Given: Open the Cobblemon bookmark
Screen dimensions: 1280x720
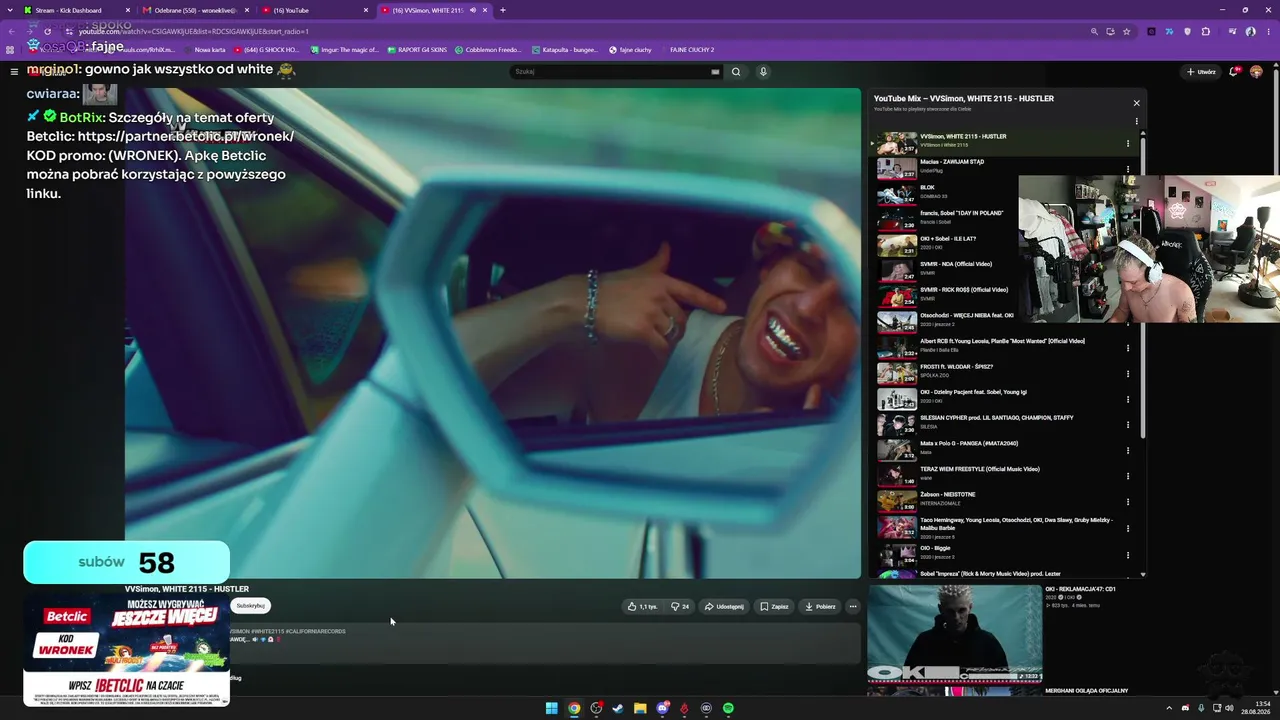Looking at the screenshot, I should (x=488, y=49).
